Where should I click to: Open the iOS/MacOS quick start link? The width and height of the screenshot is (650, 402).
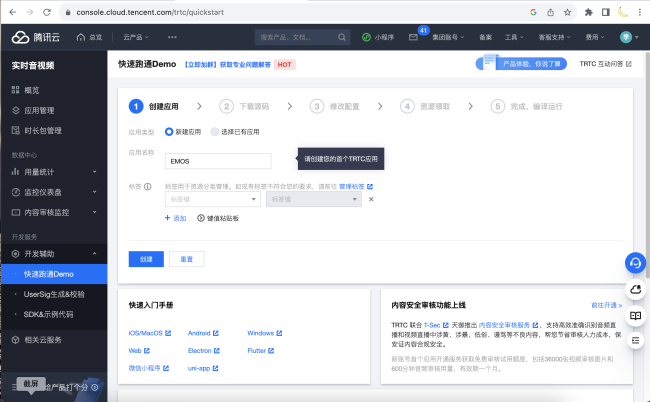point(150,333)
